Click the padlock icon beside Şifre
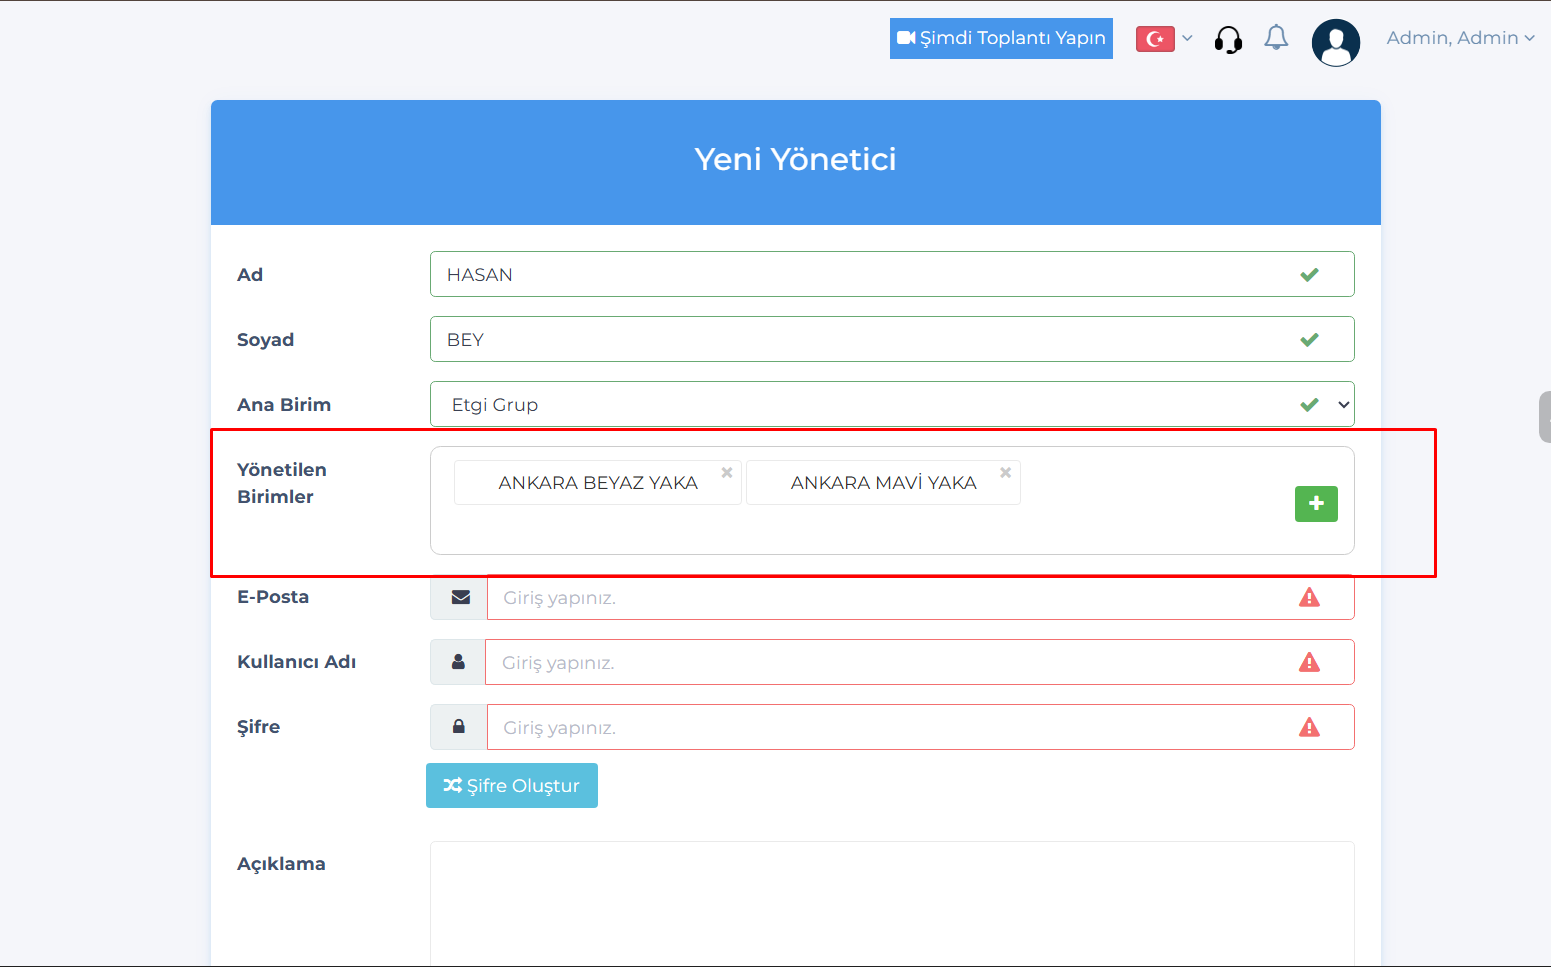The image size is (1551, 967). [x=459, y=727]
